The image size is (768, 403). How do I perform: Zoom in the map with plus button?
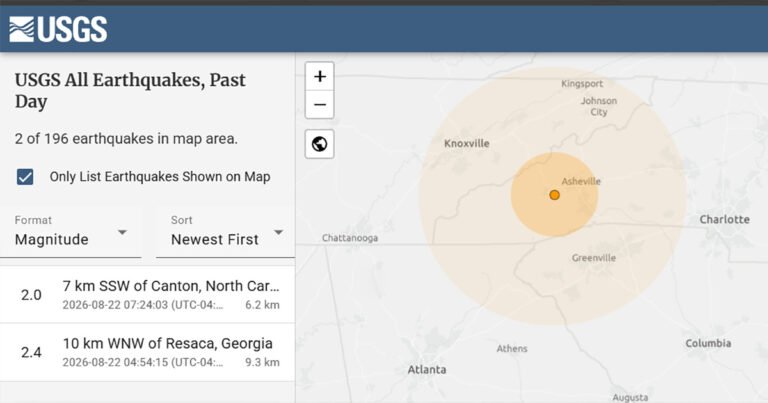tap(319, 76)
